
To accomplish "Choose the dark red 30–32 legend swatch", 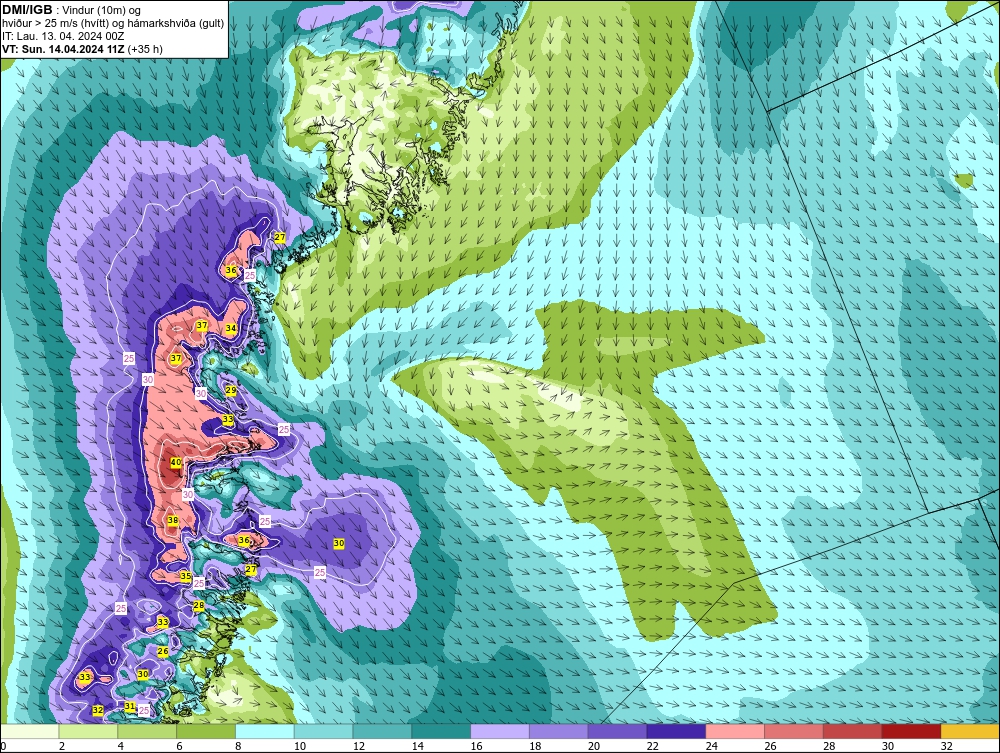I will click(911, 731).
